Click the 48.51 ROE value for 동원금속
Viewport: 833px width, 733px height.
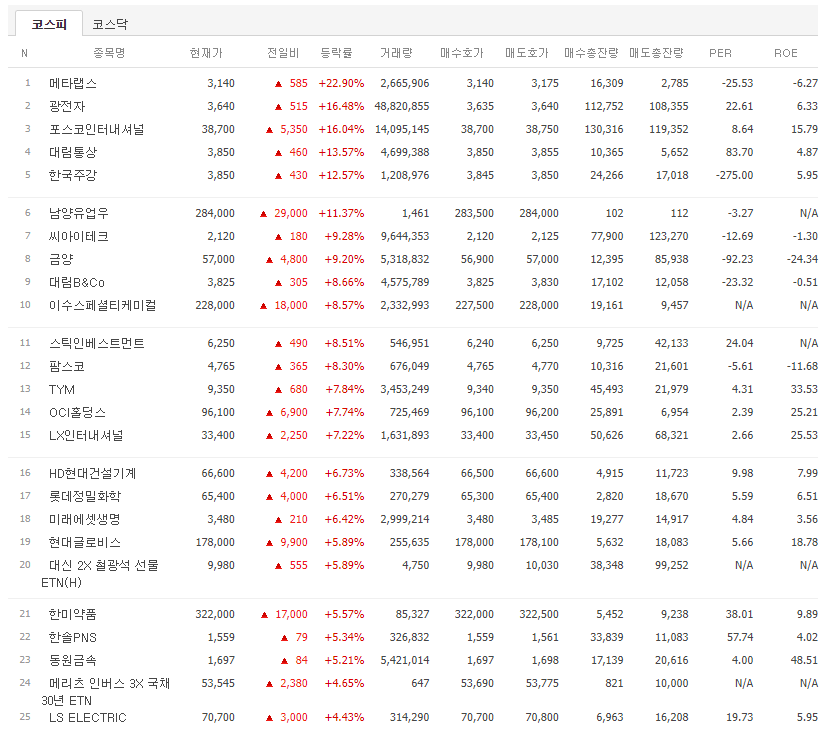point(804,660)
